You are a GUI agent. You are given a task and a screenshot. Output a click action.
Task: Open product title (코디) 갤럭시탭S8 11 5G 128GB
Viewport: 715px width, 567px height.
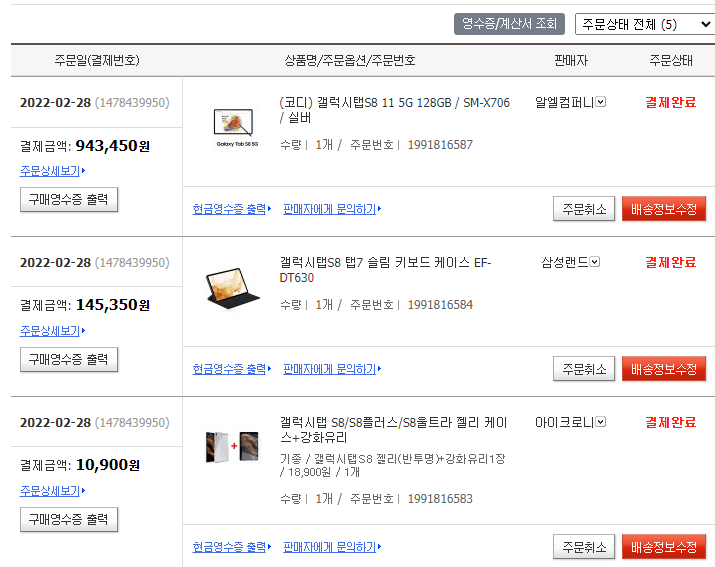pos(394,110)
